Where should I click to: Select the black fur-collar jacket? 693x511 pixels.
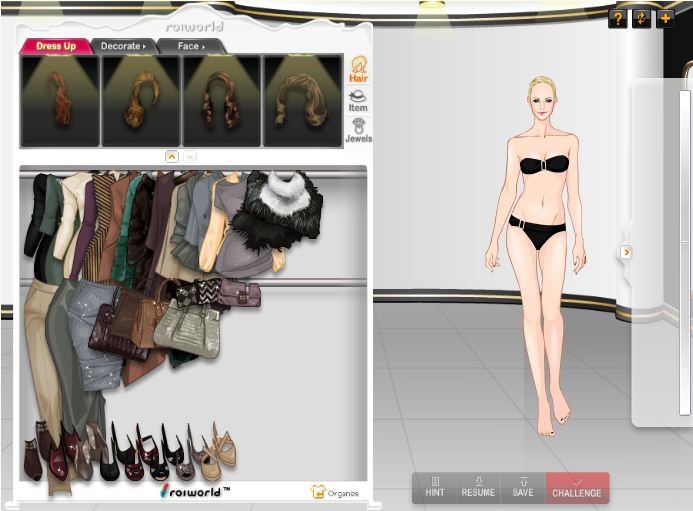click(280, 210)
